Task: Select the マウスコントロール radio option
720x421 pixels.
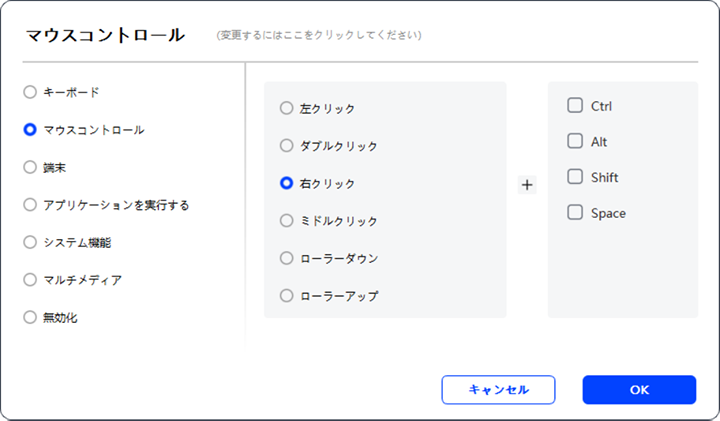Action: [30, 130]
